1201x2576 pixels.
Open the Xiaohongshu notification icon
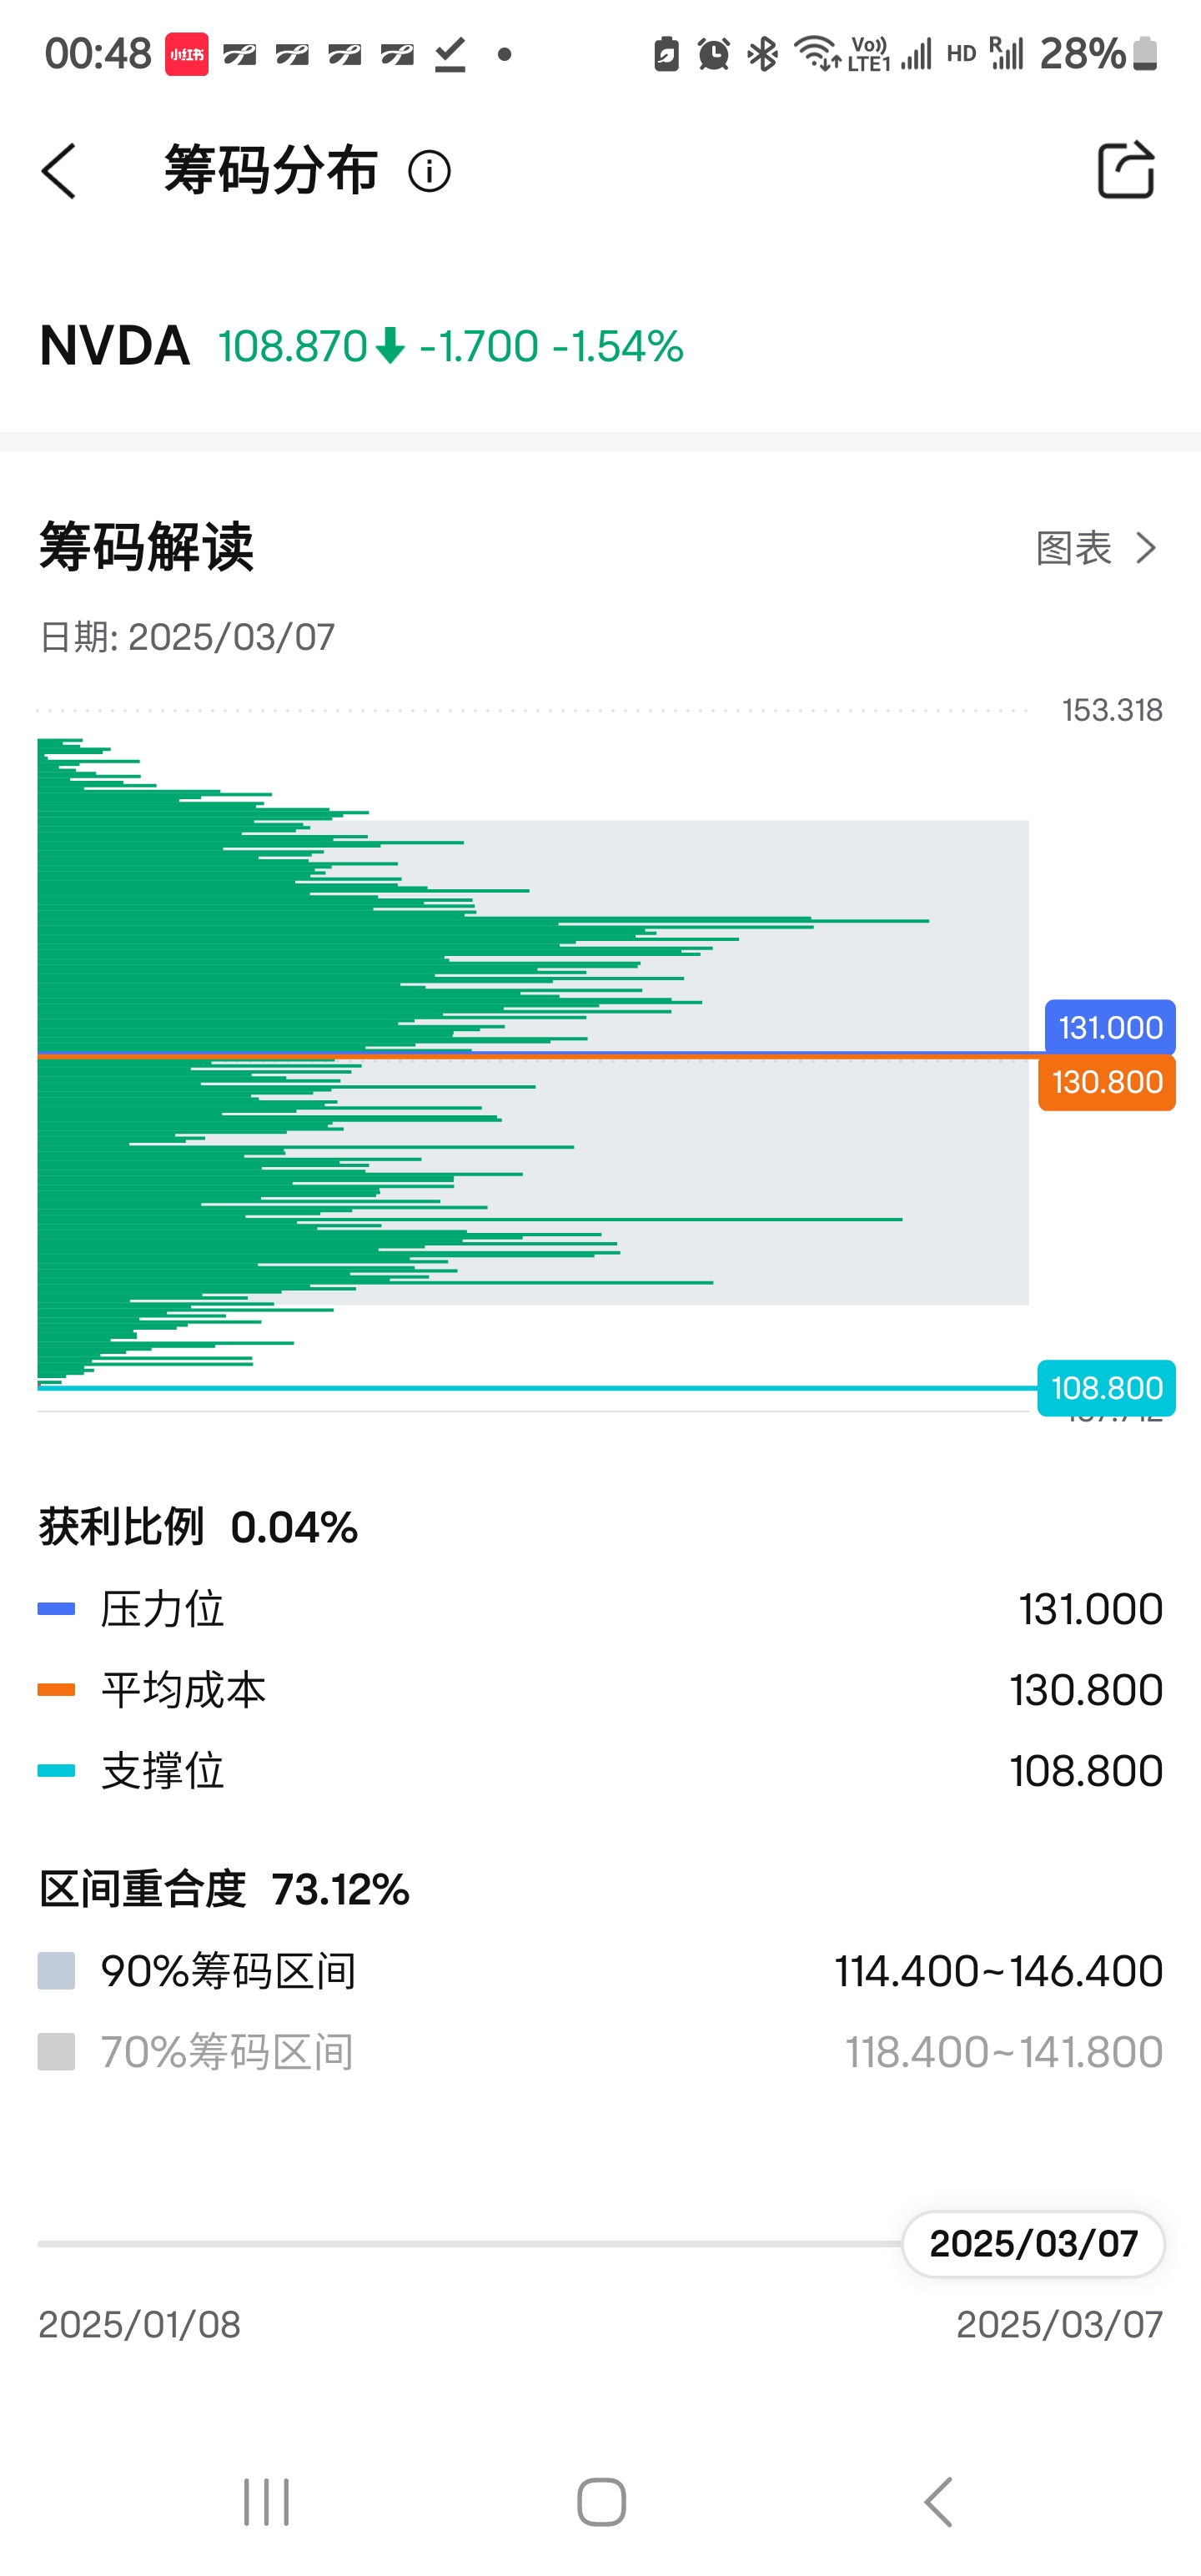click(186, 54)
